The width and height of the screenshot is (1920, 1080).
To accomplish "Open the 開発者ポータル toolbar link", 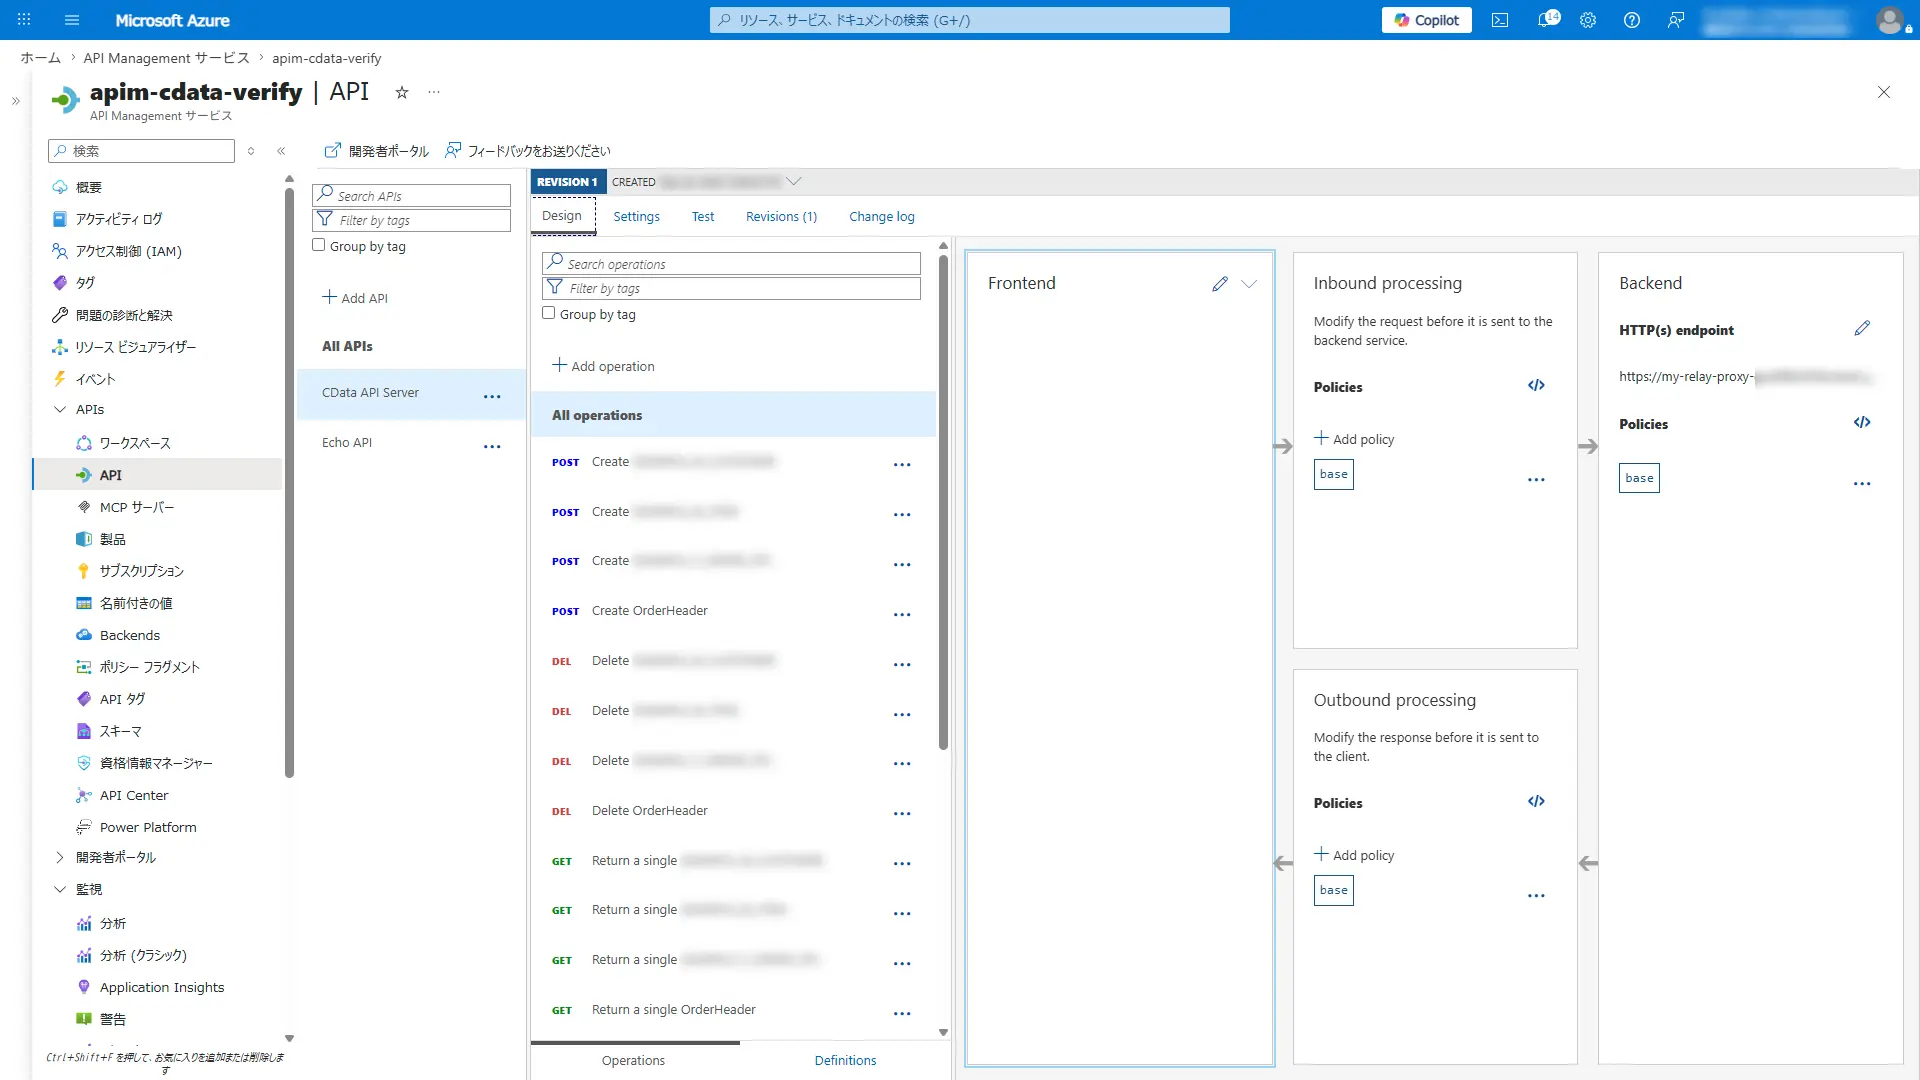I will pyautogui.click(x=376, y=151).
